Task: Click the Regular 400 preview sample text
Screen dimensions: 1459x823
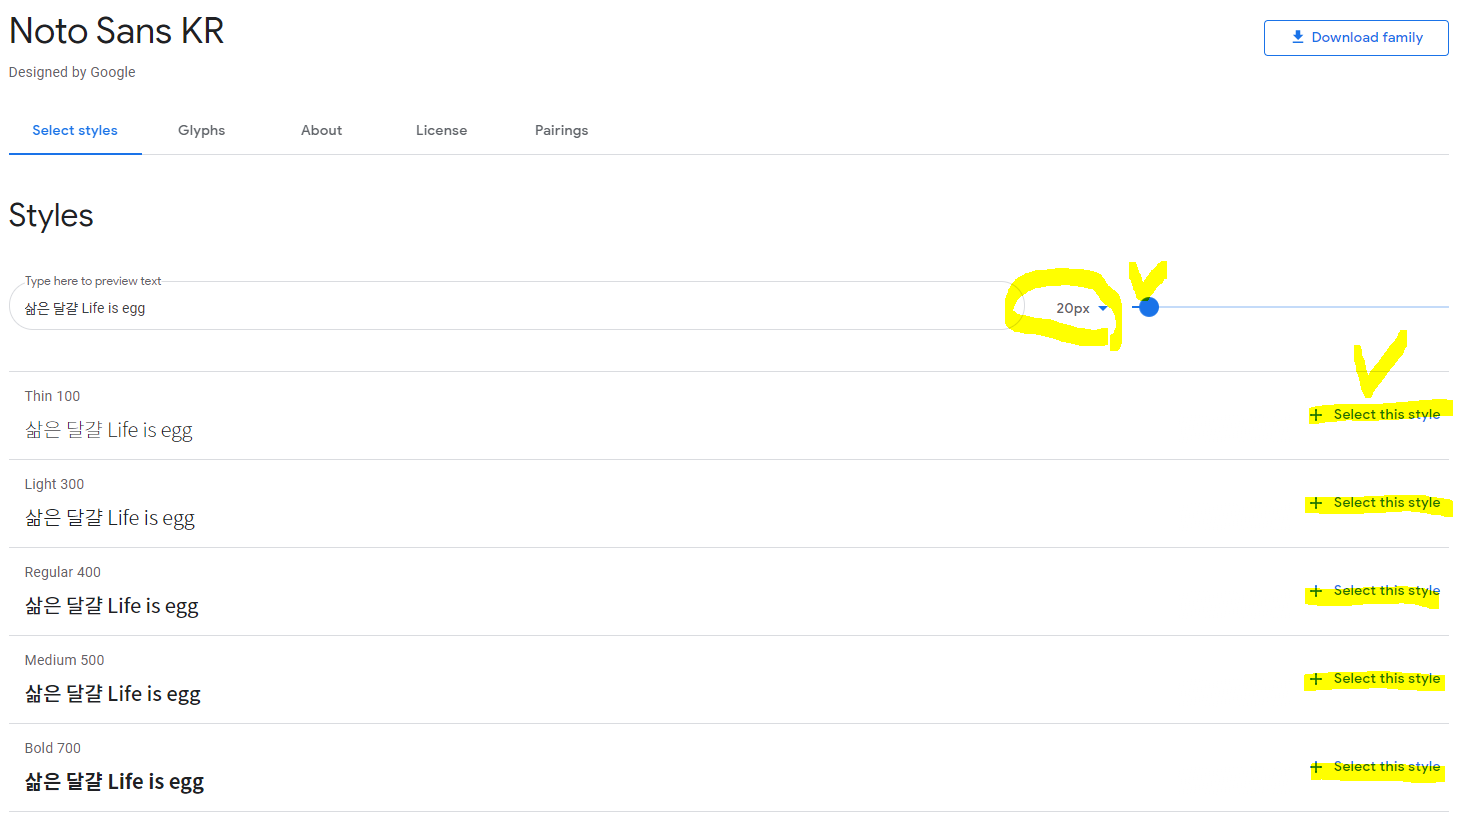Action: click(111, 606)
